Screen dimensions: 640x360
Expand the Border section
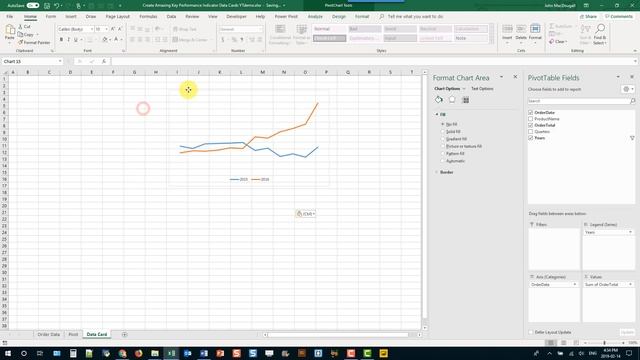pyautogui.click(x=437, y=172)
